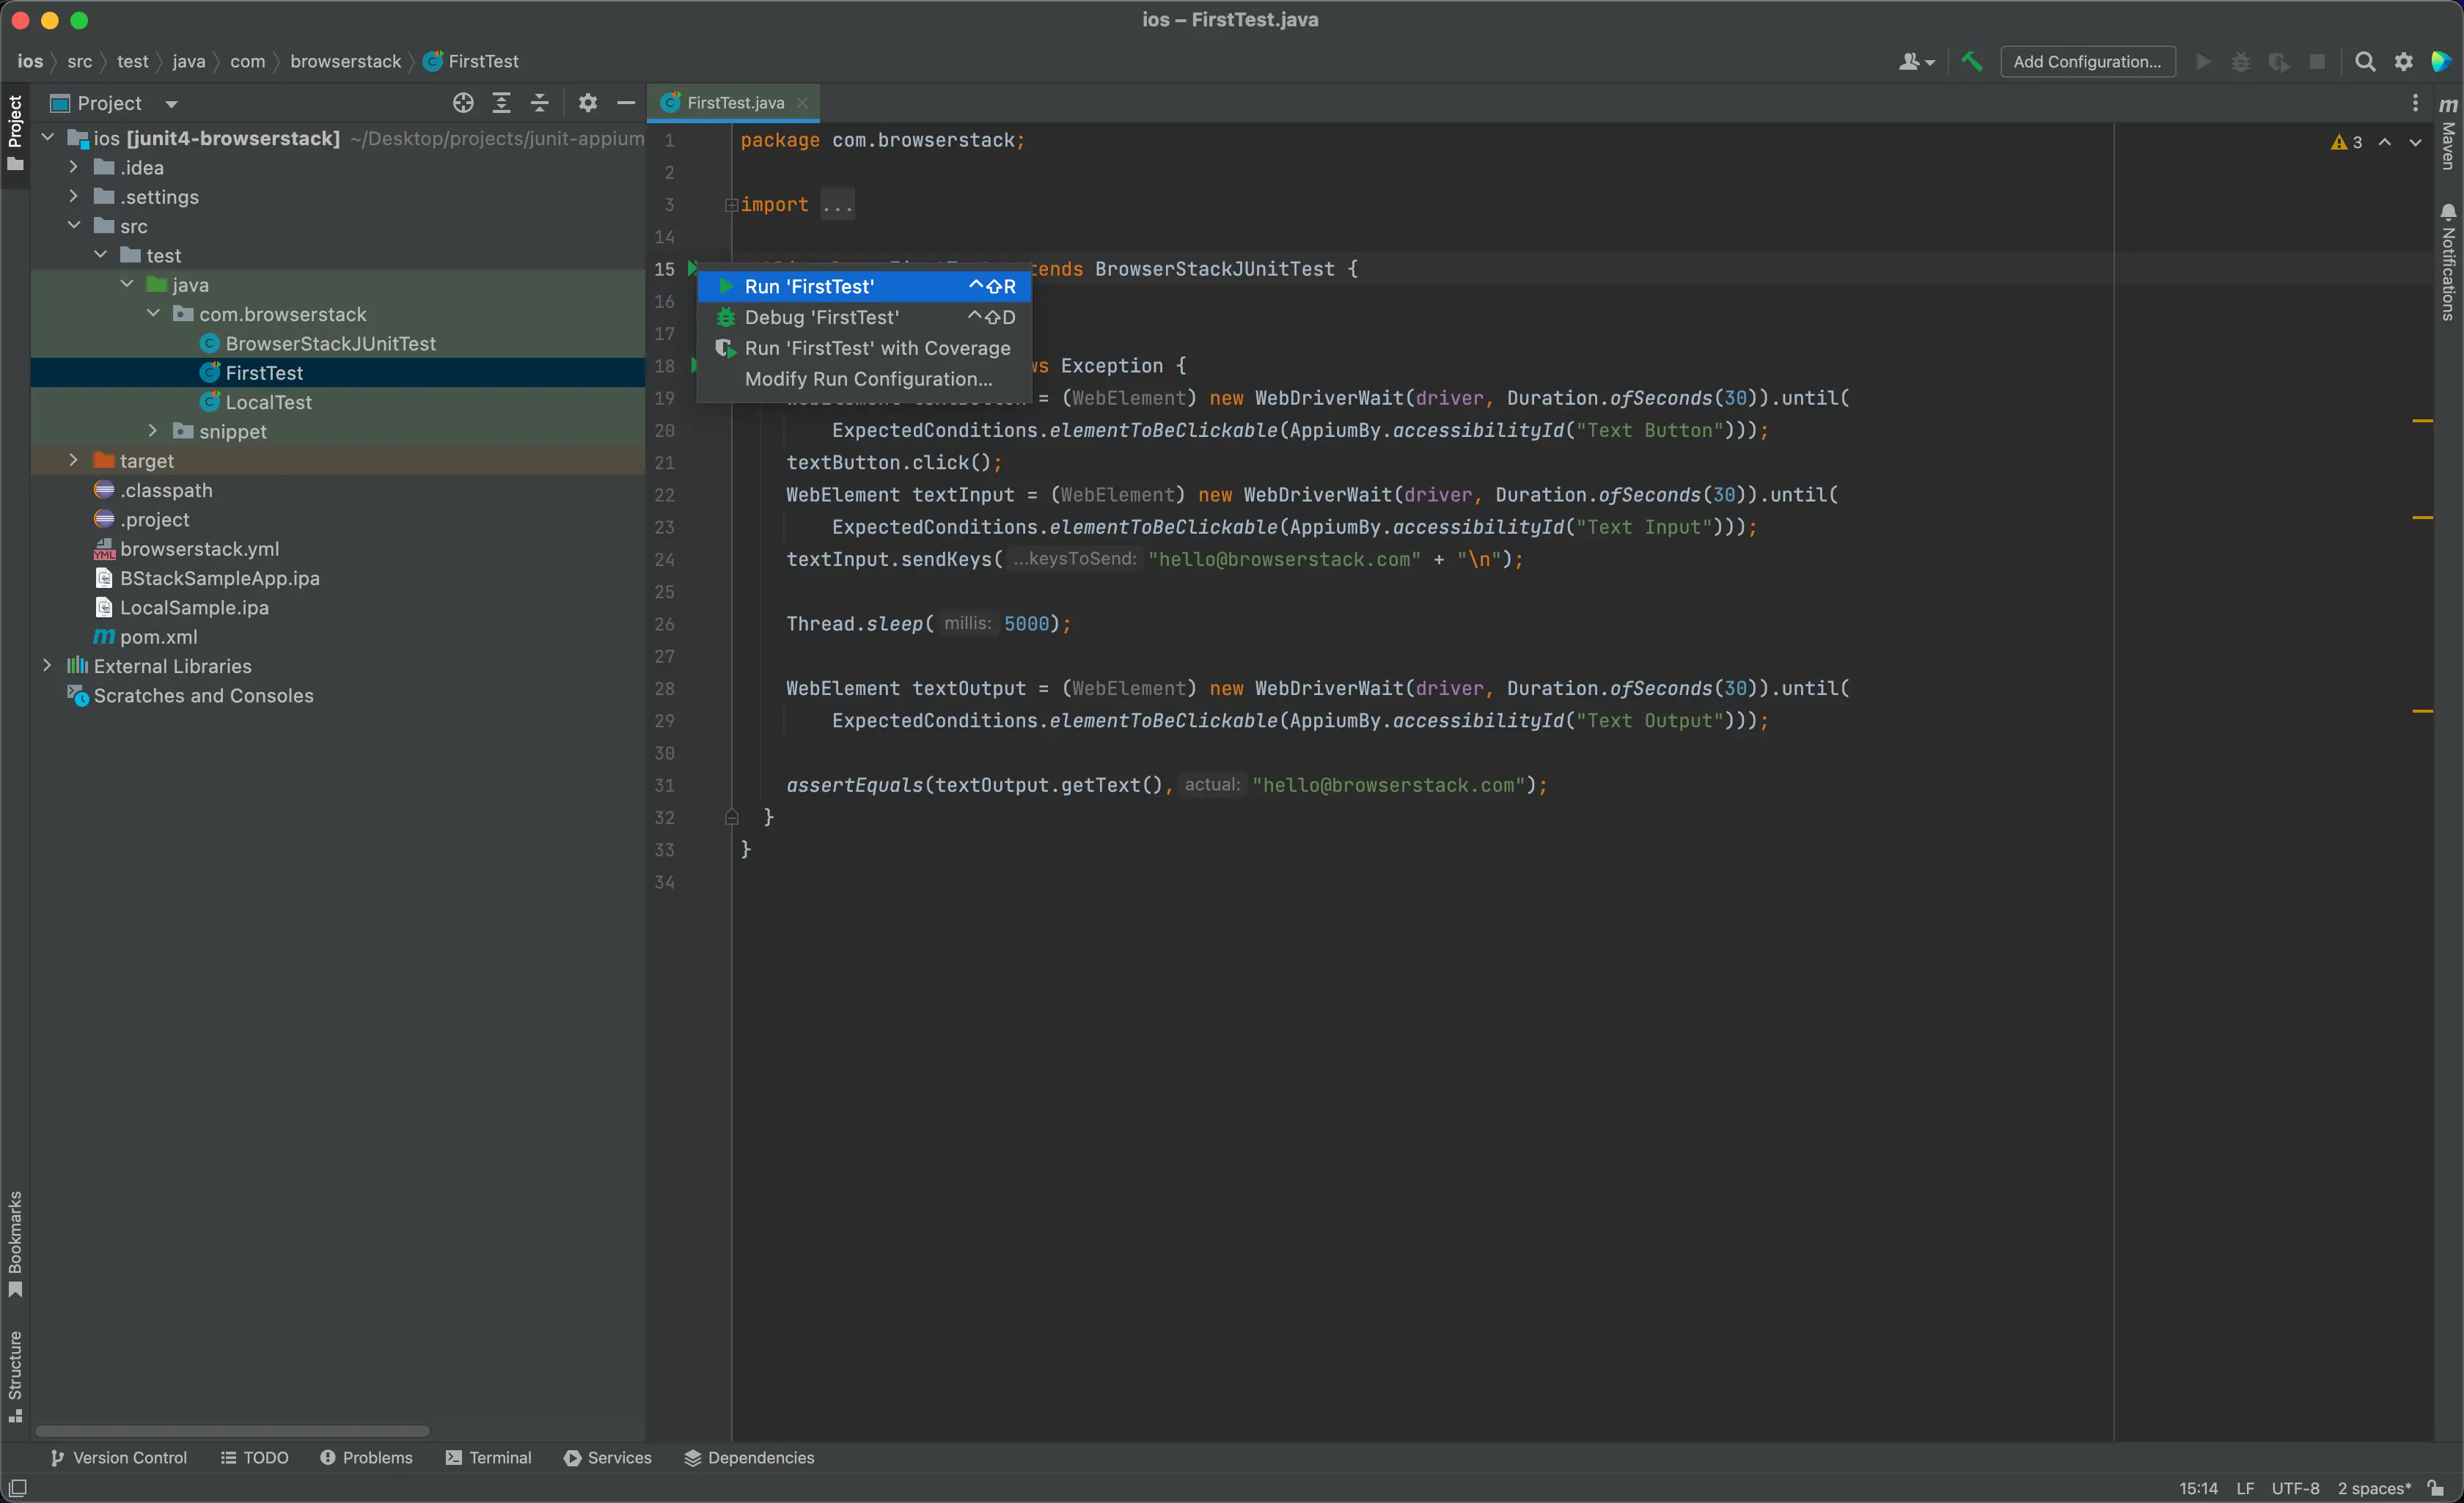
Task: Click Add Configuration button
Action: pos(2086,62)
